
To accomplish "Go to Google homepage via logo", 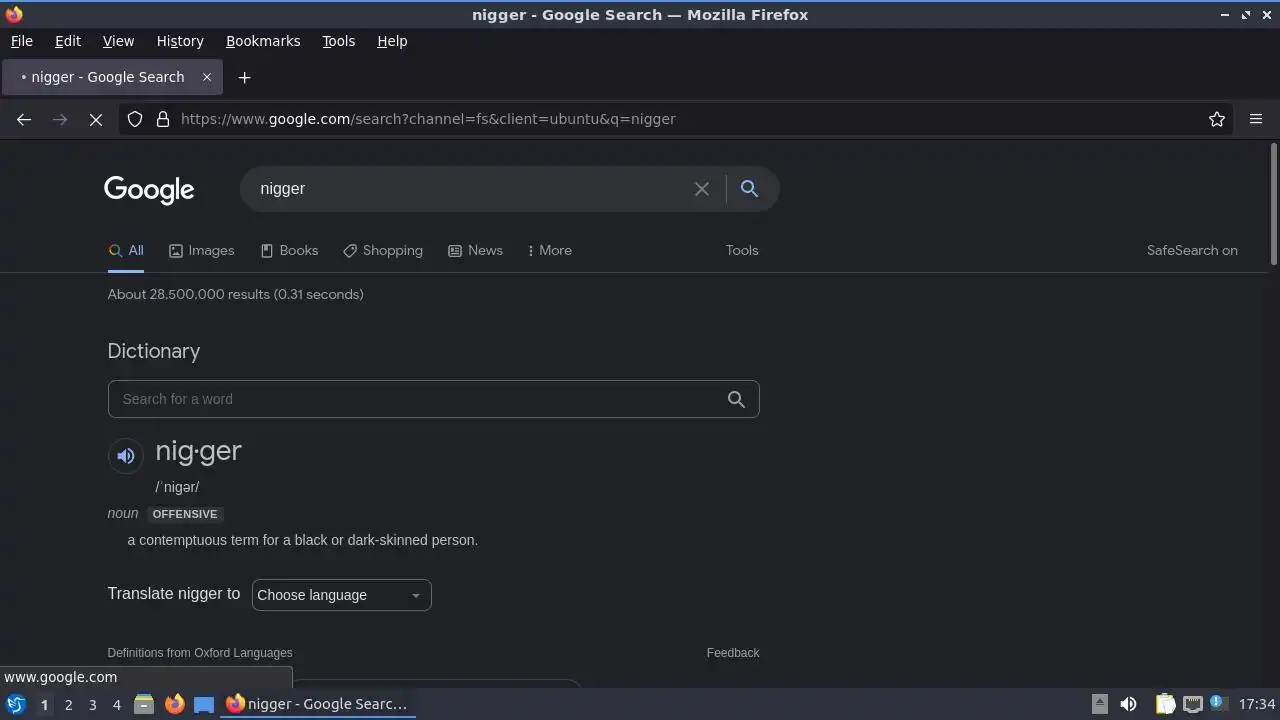I will [149, 189].
